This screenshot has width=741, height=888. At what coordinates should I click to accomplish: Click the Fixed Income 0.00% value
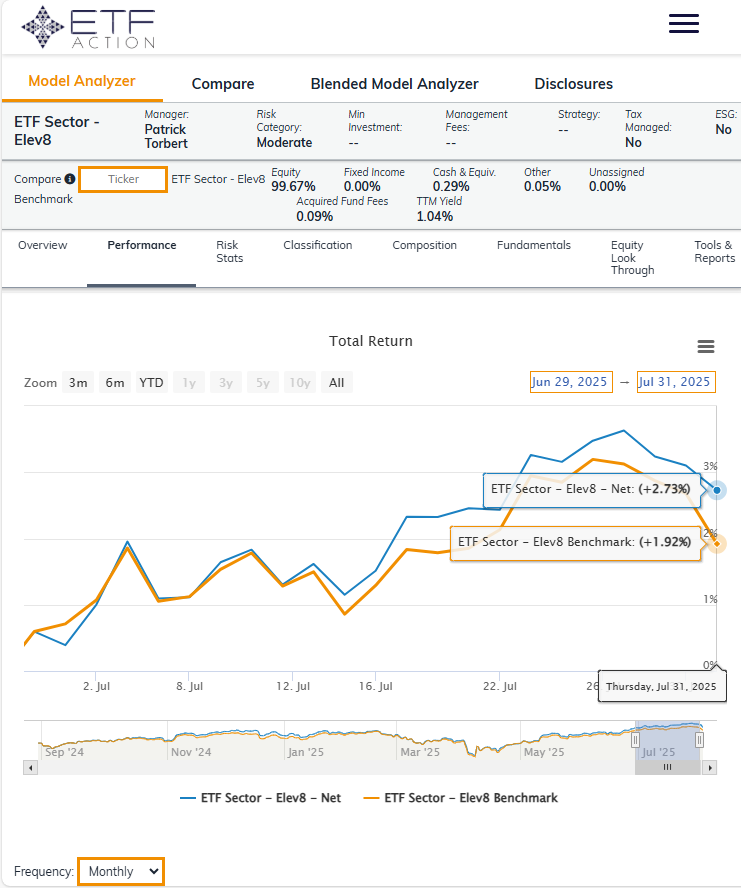click(362, 186)
